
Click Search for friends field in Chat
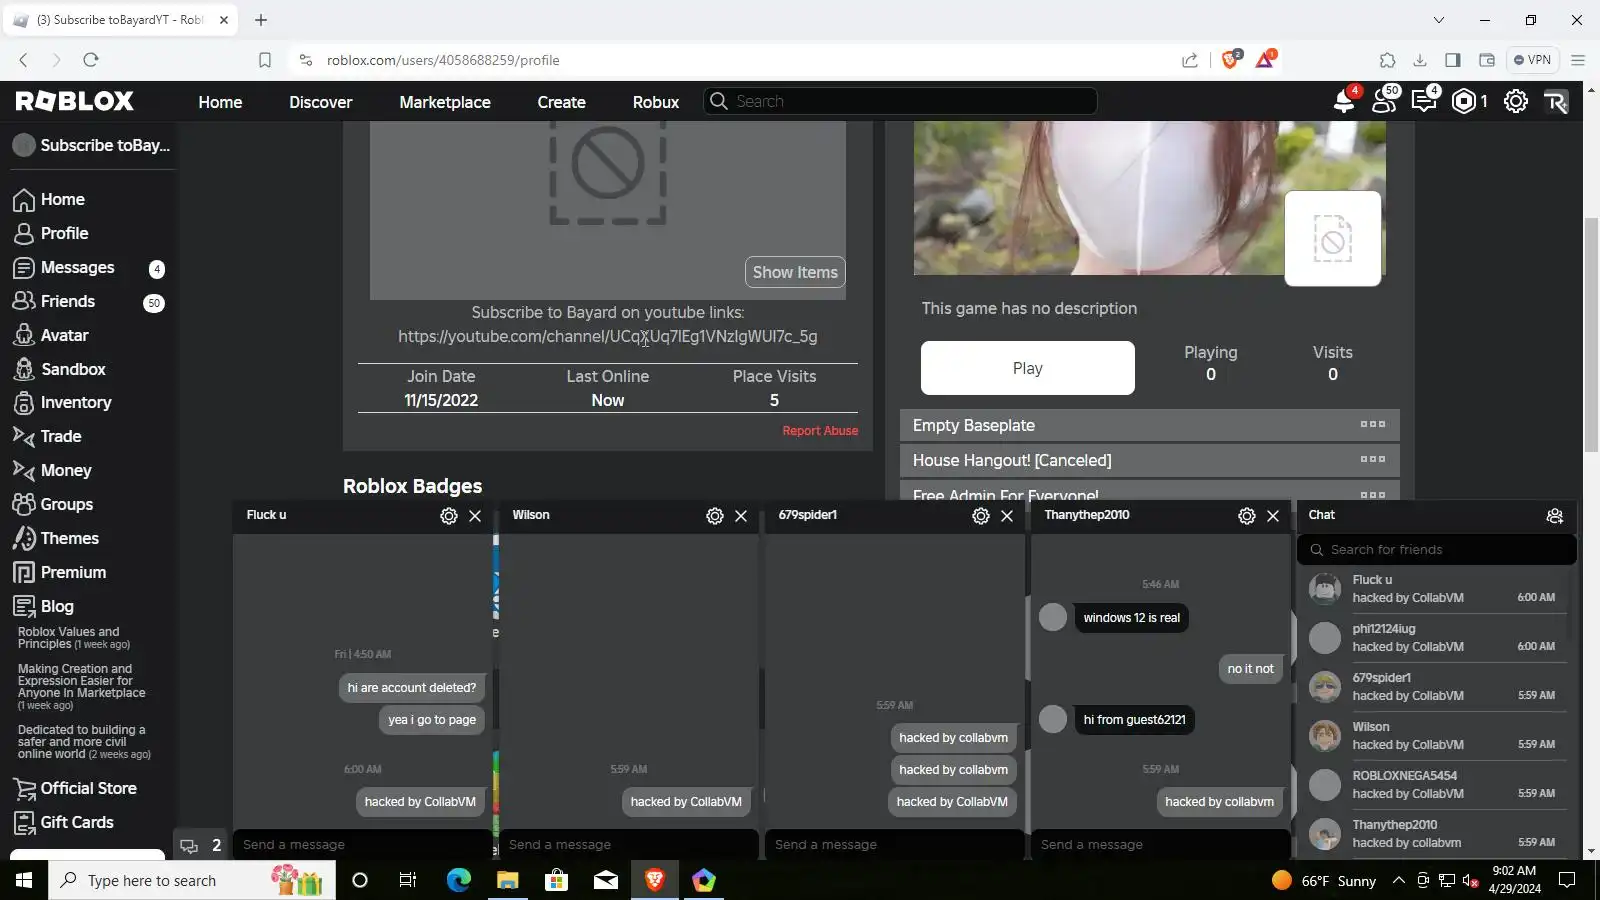click(1437, 550)
